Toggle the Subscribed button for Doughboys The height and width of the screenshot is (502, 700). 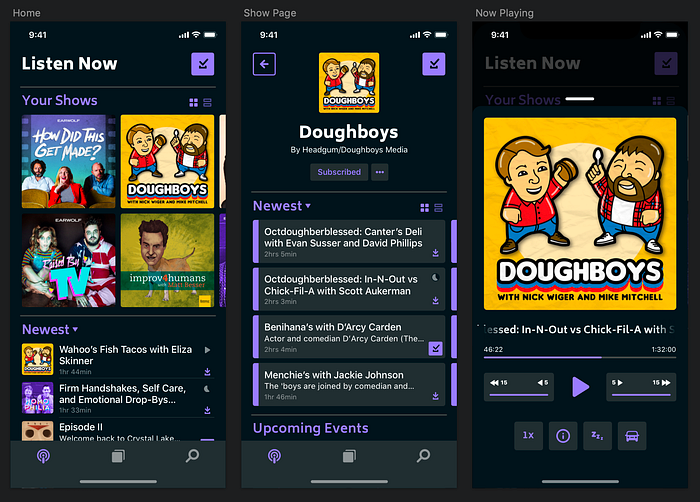[339, 172]
